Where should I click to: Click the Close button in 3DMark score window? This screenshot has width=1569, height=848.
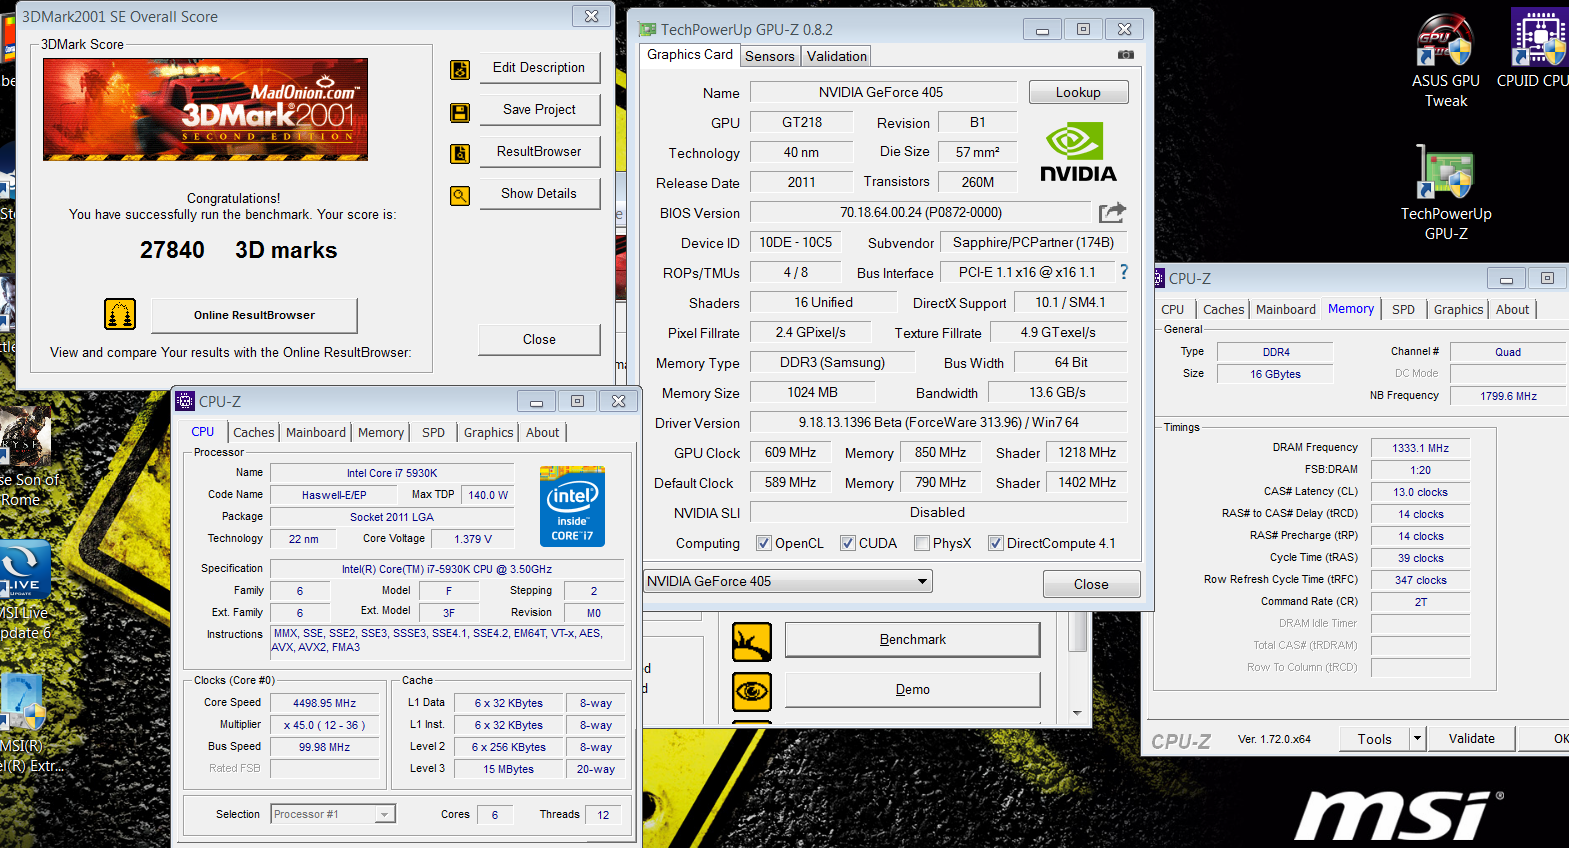pyautogui.click(x=539, y=340)
